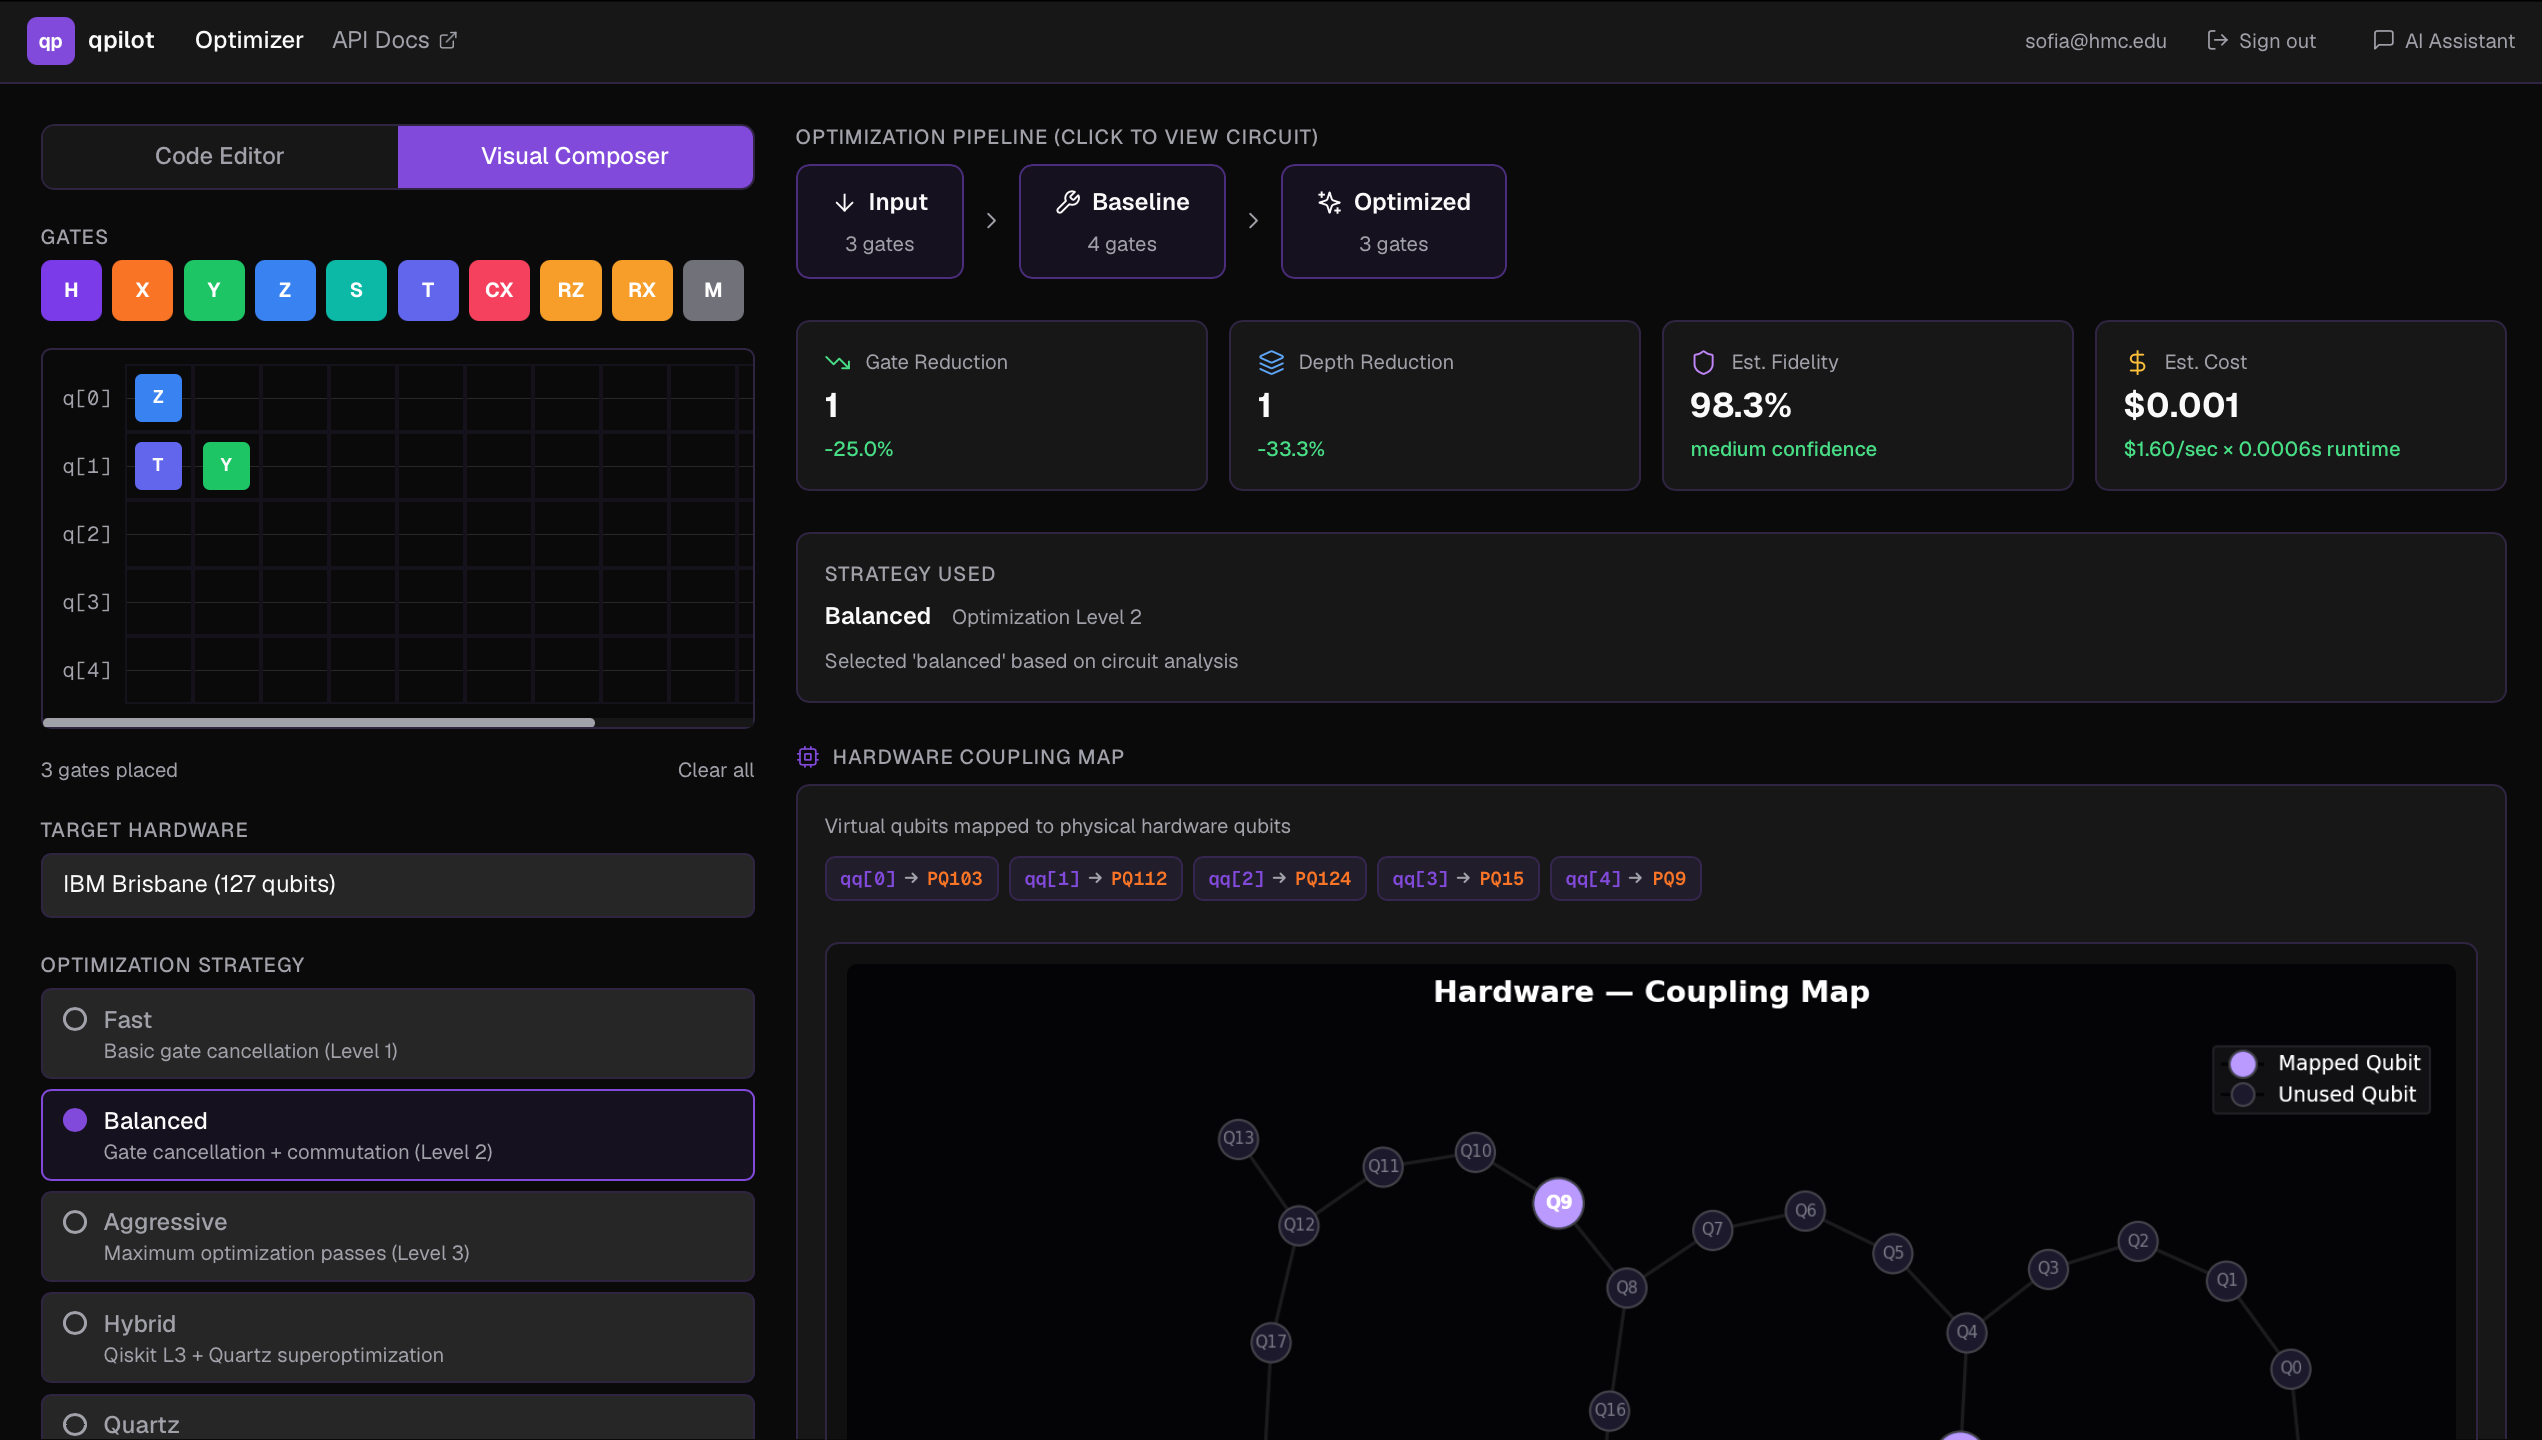Choose the Aggressive strategy radio option

397,1236
